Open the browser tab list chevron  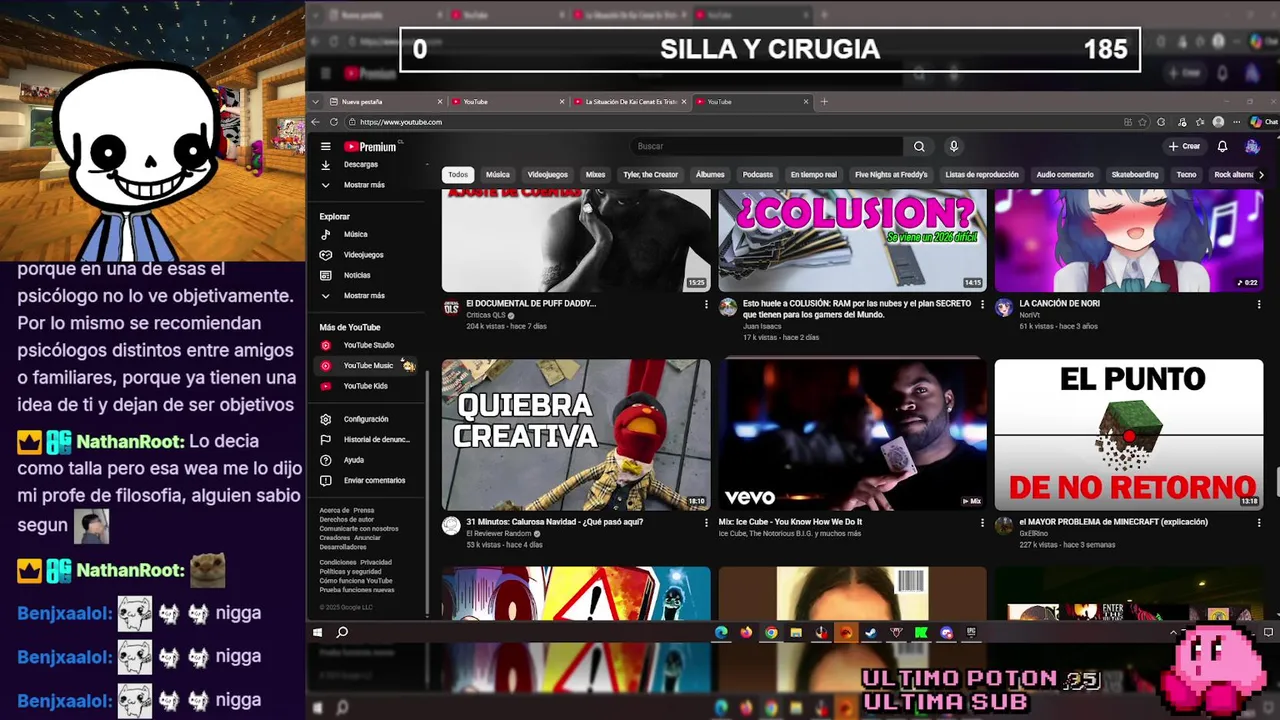[x=316, y=101]
